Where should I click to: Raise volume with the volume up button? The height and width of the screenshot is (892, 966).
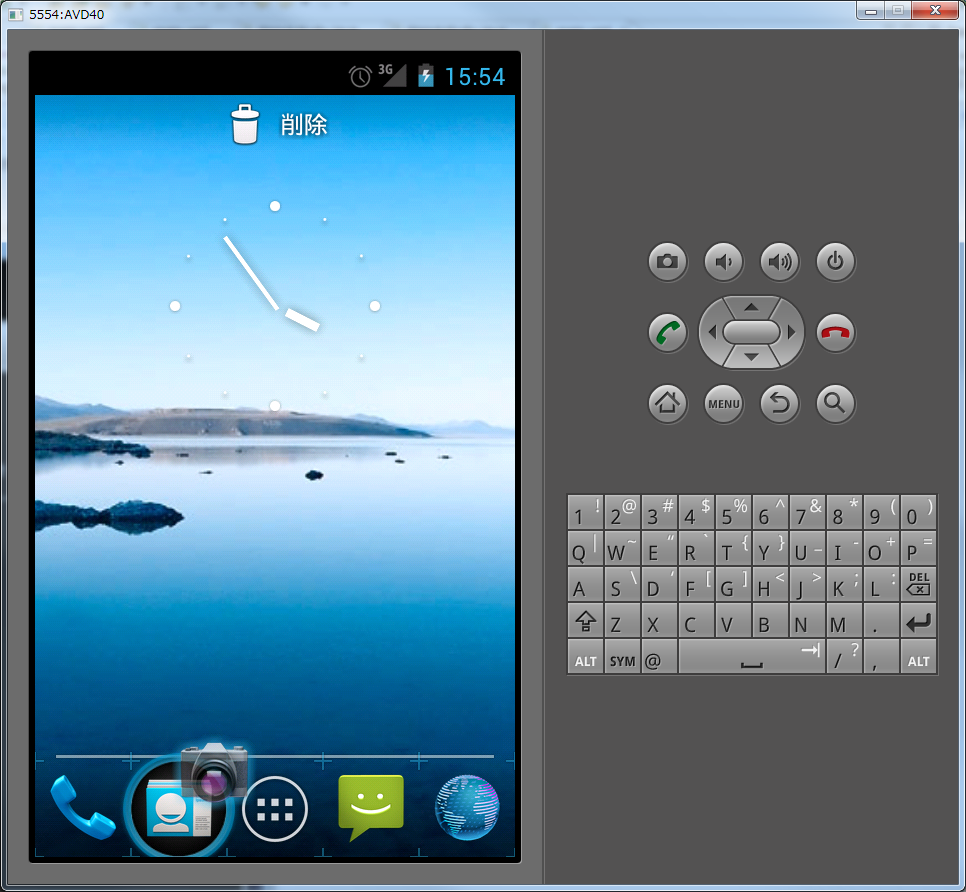pos(779,262)
